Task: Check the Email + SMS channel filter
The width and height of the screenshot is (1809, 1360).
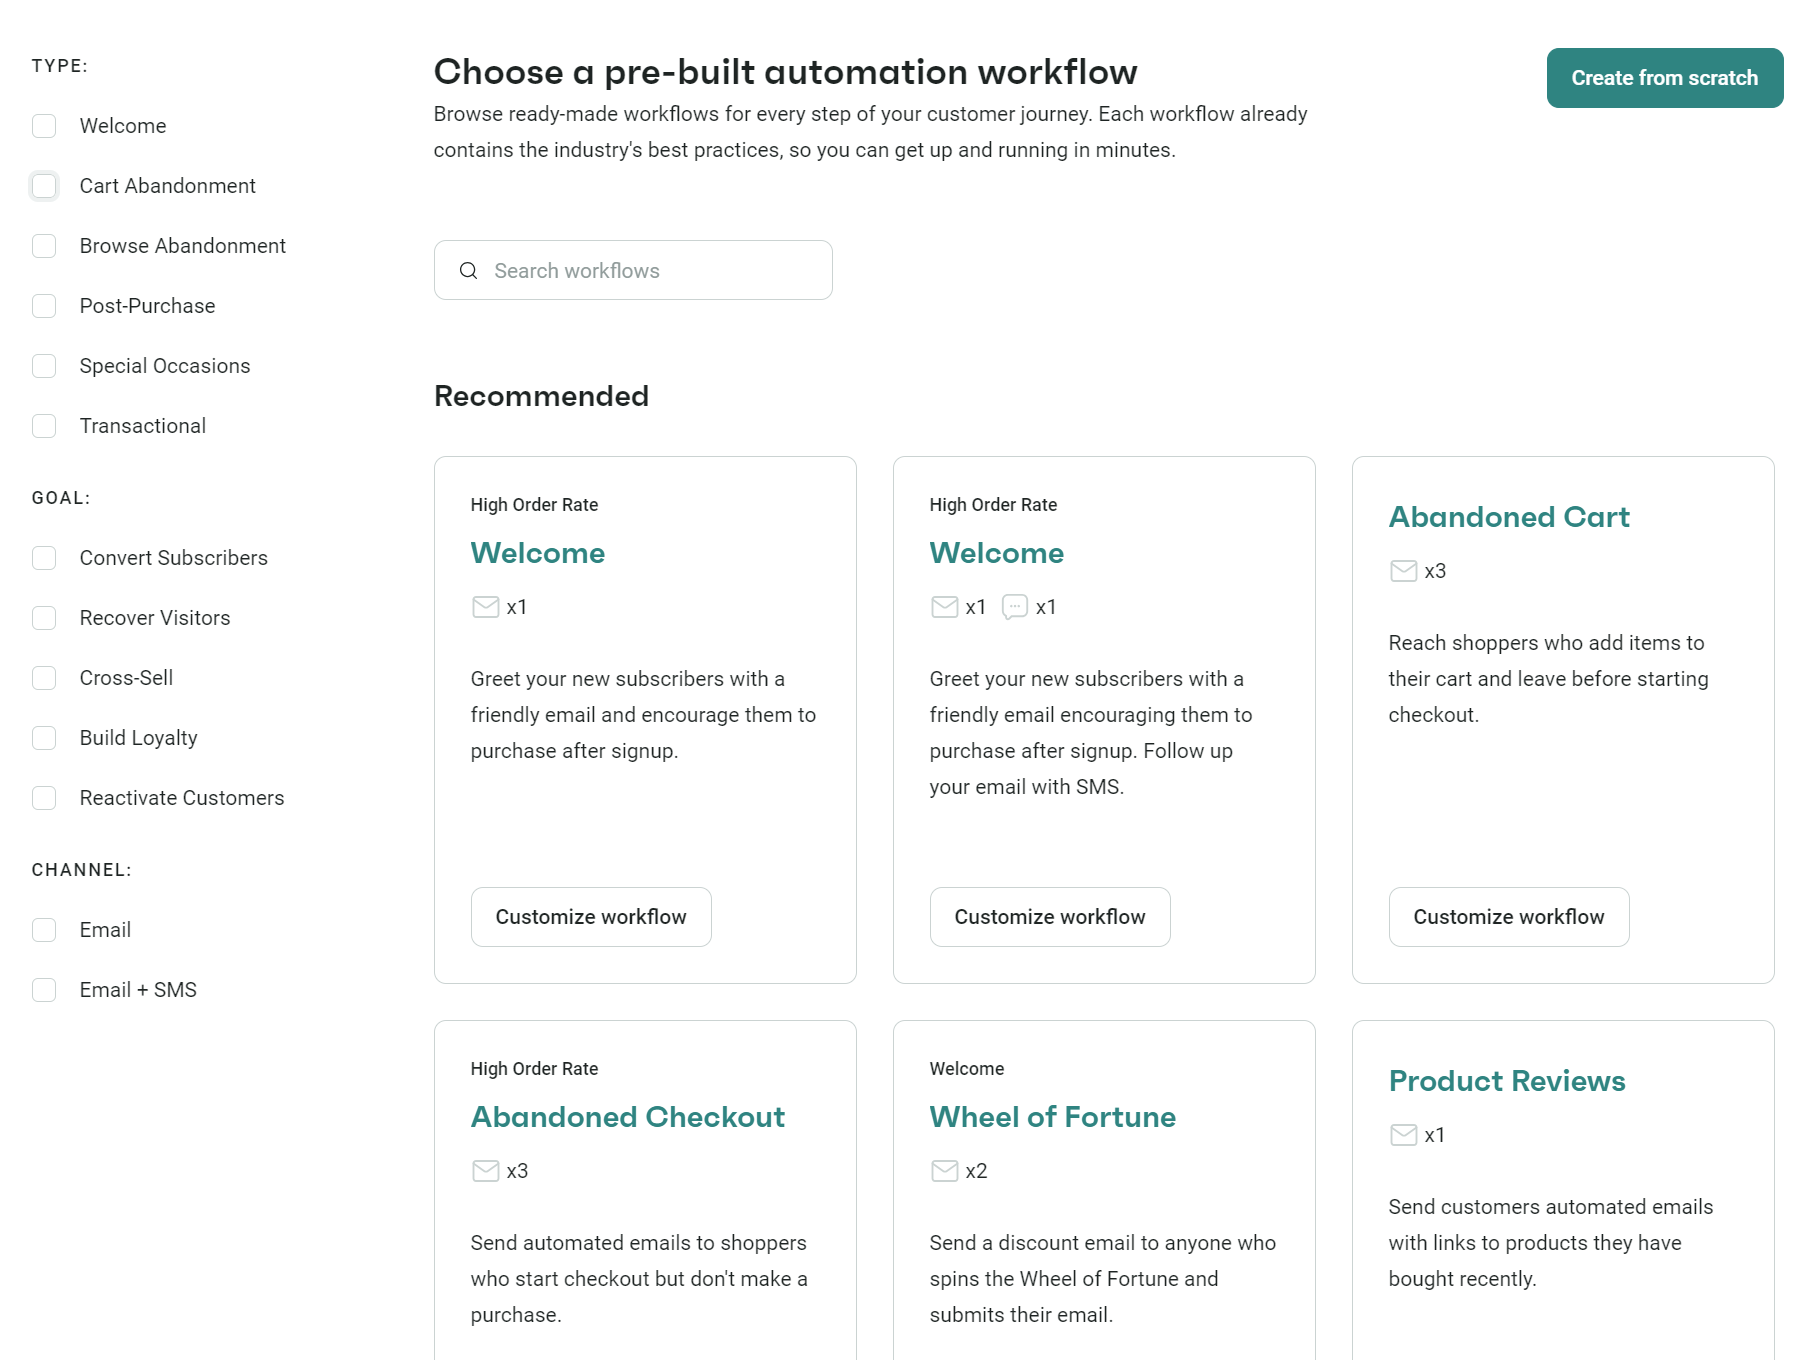Action: pyautogui.click(x=44, y=990)
